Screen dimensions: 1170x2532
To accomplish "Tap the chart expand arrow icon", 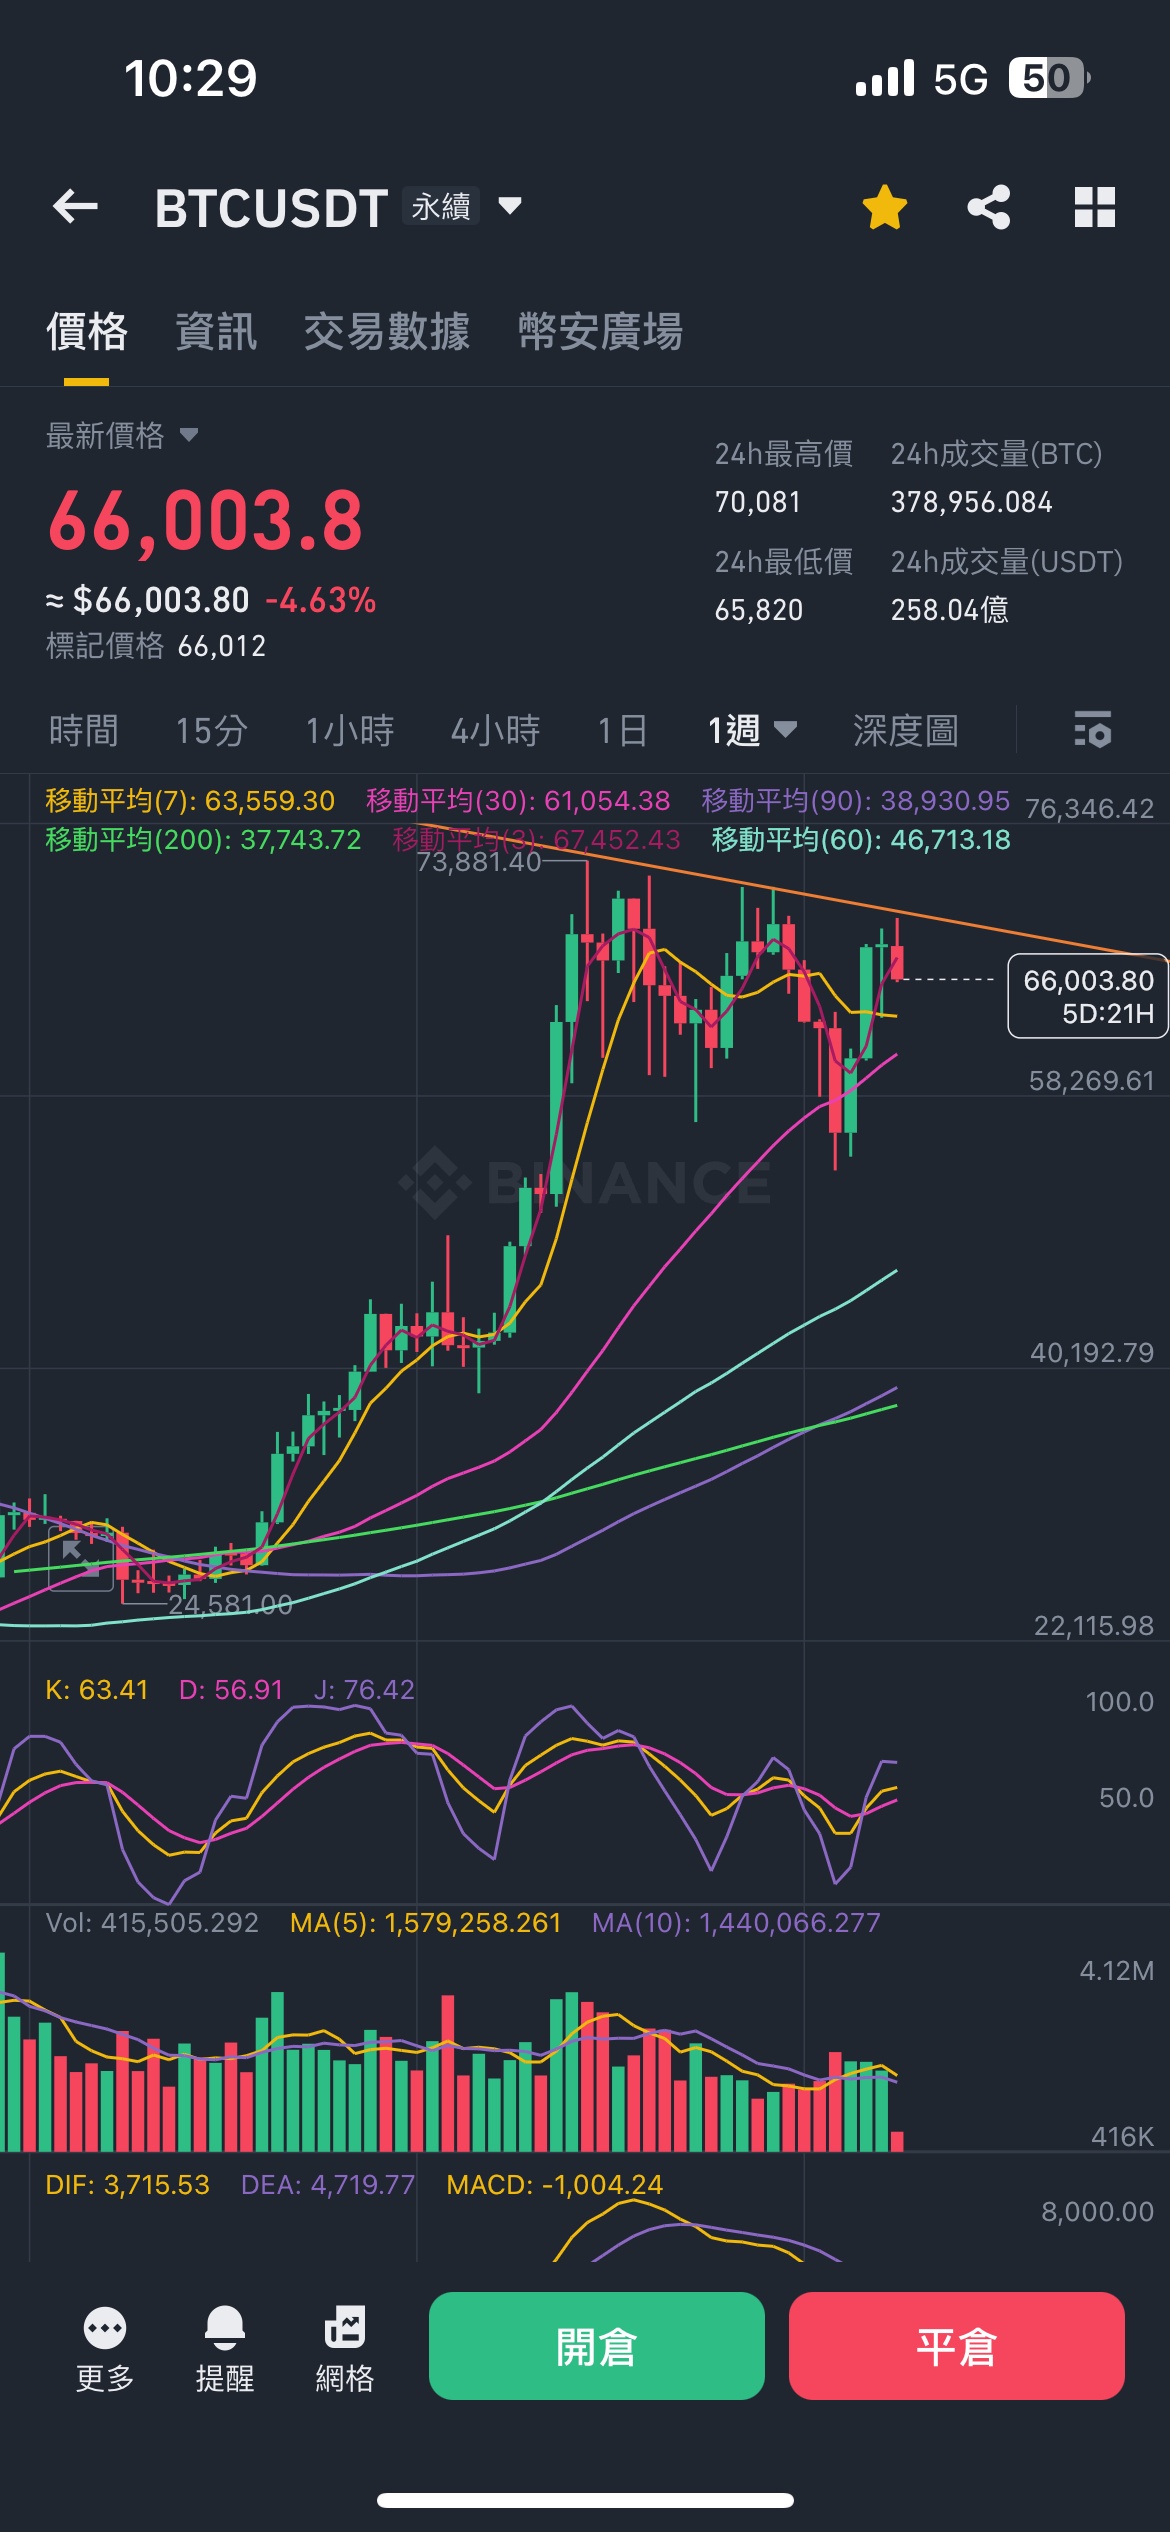I will pyautogui.click(x=81, y=1559).
